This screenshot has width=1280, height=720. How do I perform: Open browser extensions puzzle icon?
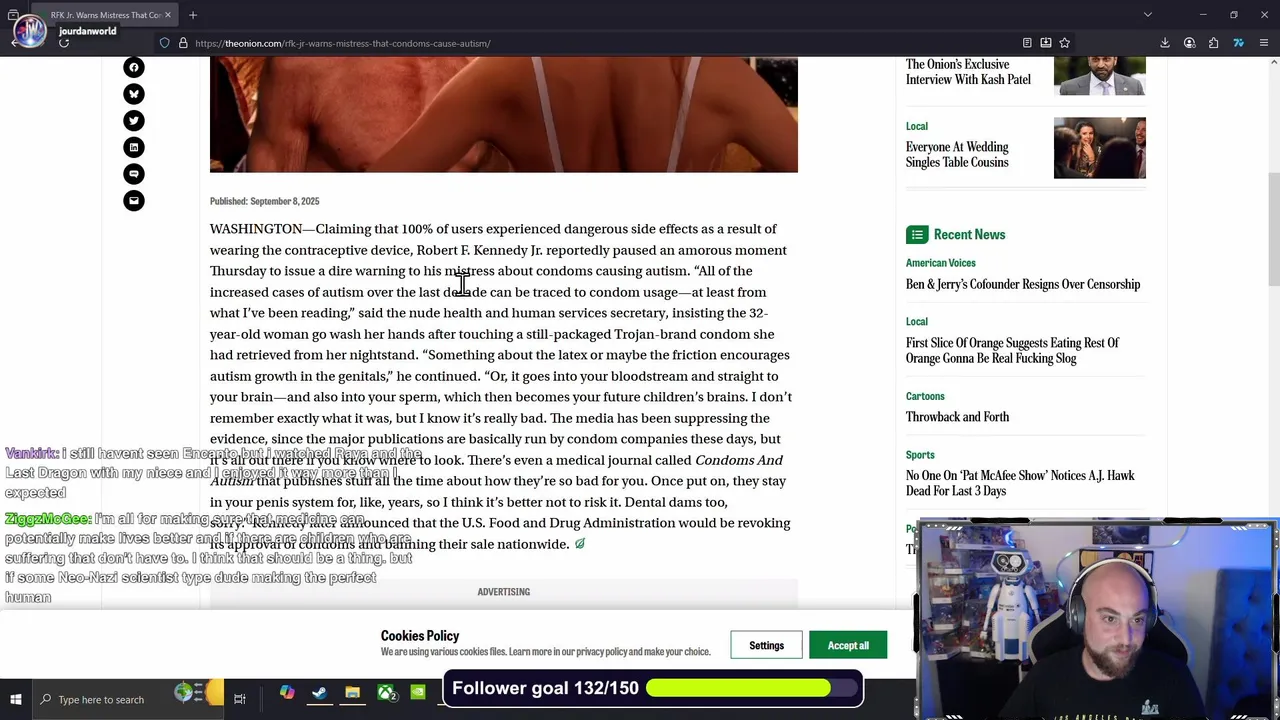(1213, 43)
